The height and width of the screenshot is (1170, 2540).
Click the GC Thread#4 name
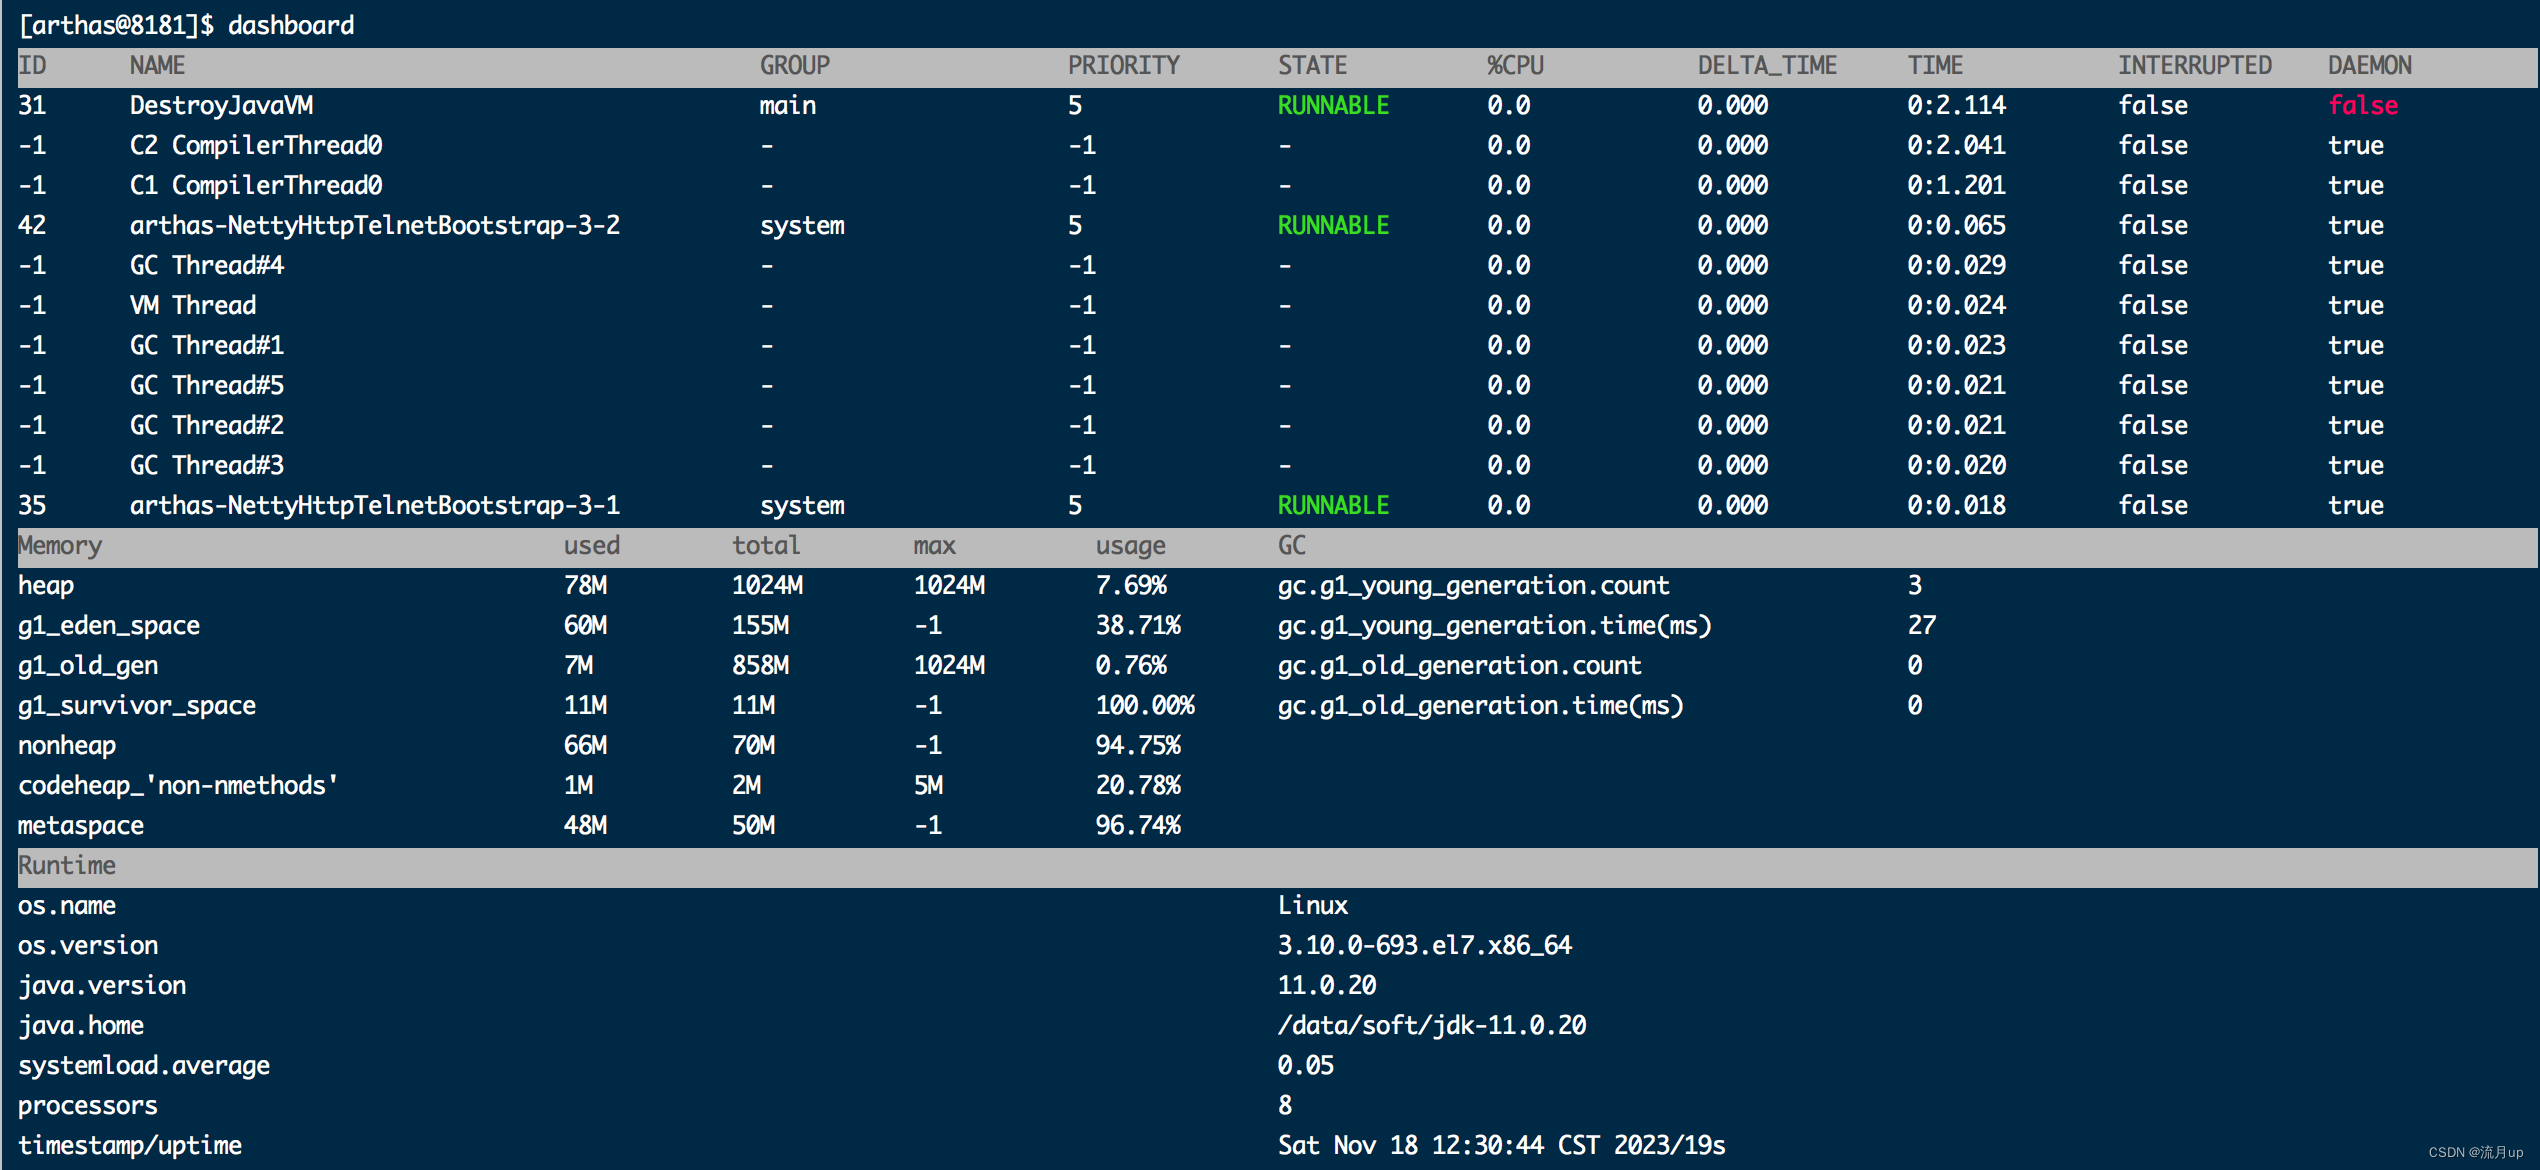coord(207,265)
